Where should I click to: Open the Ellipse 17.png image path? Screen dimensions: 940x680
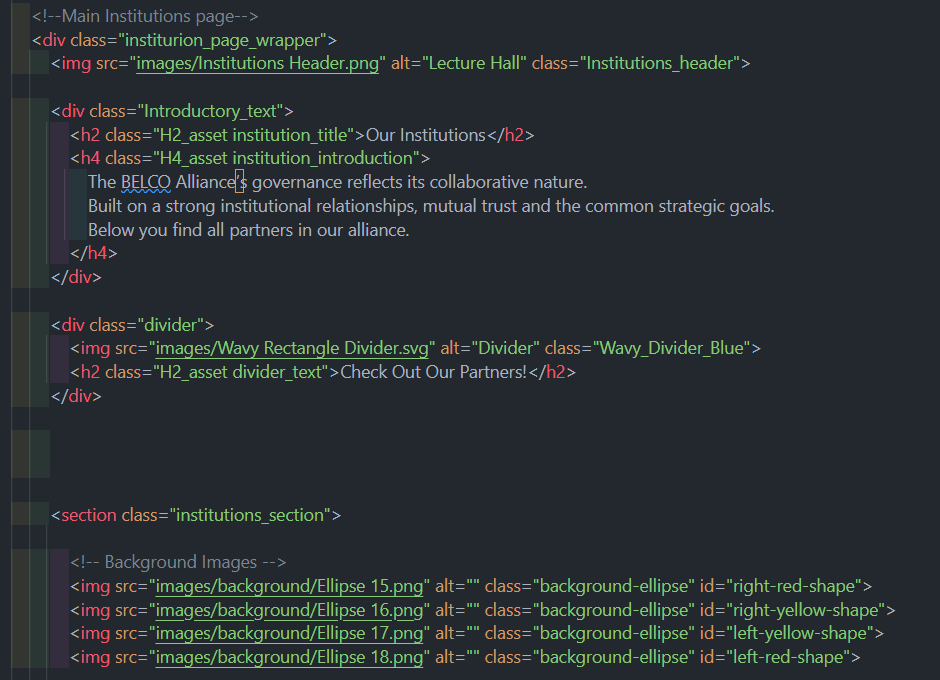tap(288, 633)
